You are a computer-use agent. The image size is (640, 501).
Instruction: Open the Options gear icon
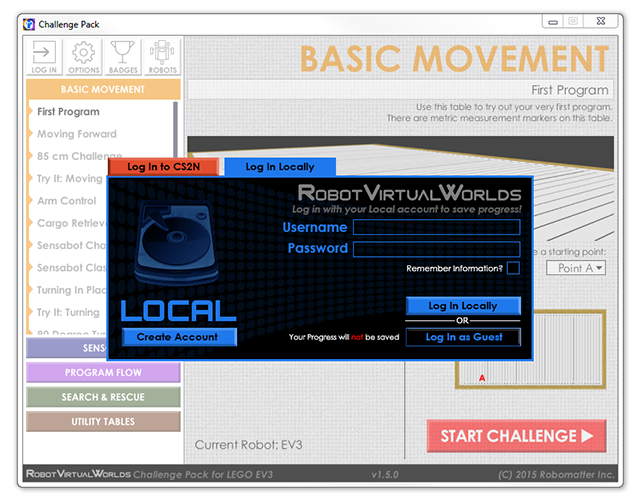[83, 57]
